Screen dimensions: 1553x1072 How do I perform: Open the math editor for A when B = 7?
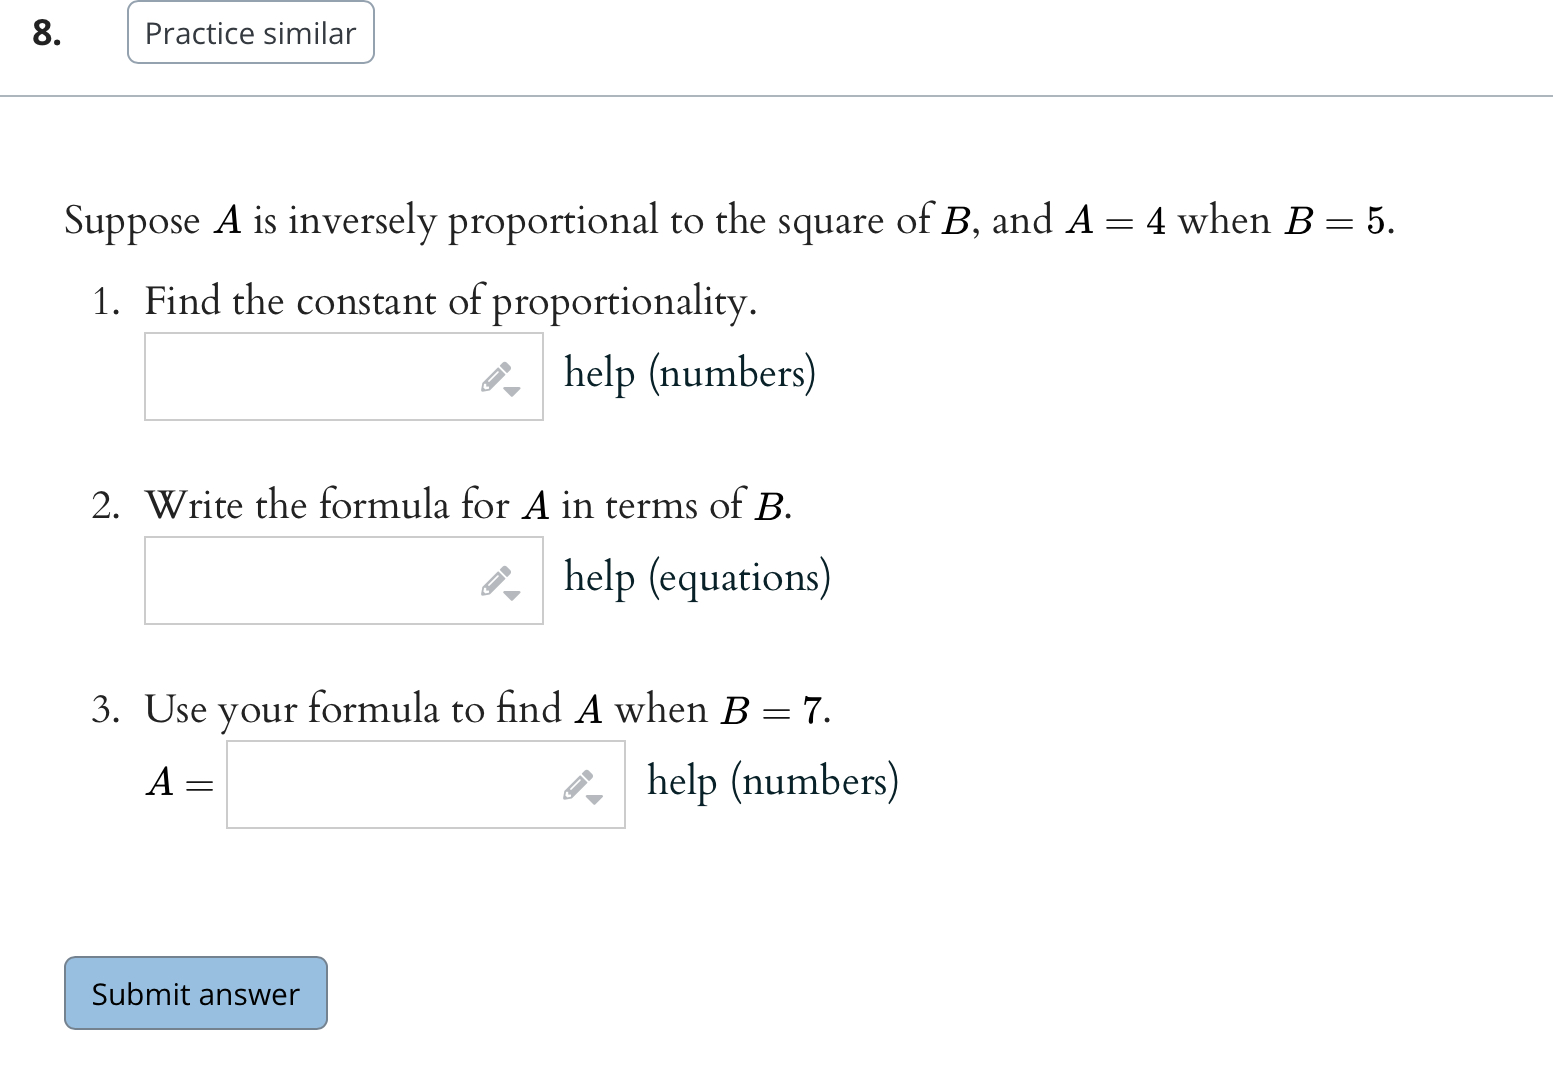coord(578,786)
